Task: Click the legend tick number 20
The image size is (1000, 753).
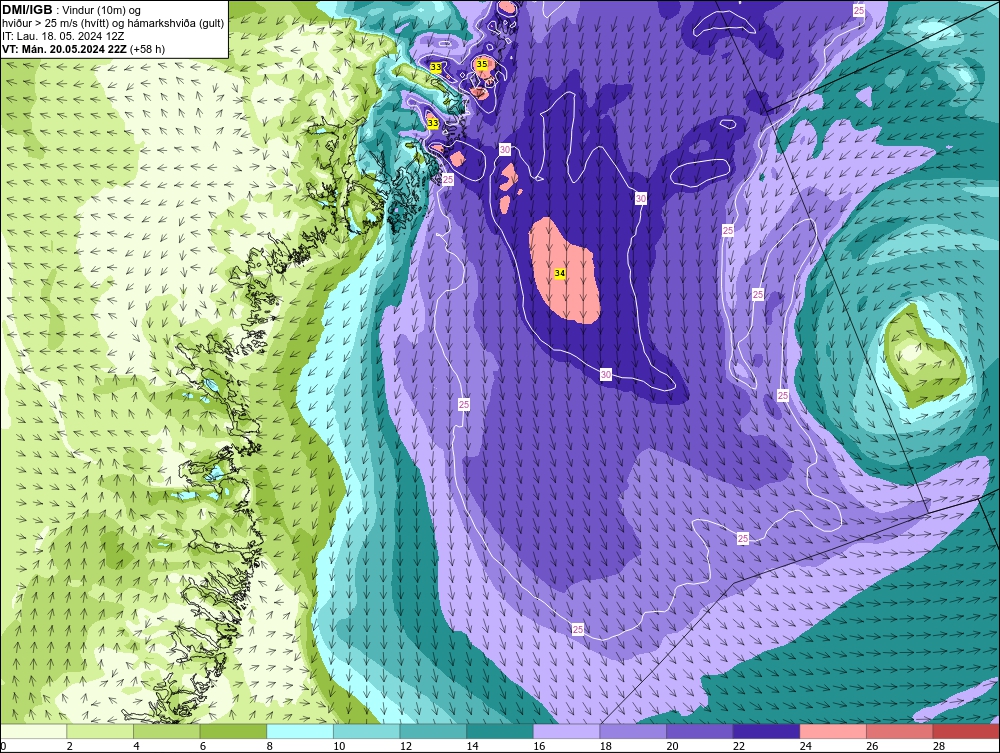Action: pyautogui.click(x=673, y=746)
